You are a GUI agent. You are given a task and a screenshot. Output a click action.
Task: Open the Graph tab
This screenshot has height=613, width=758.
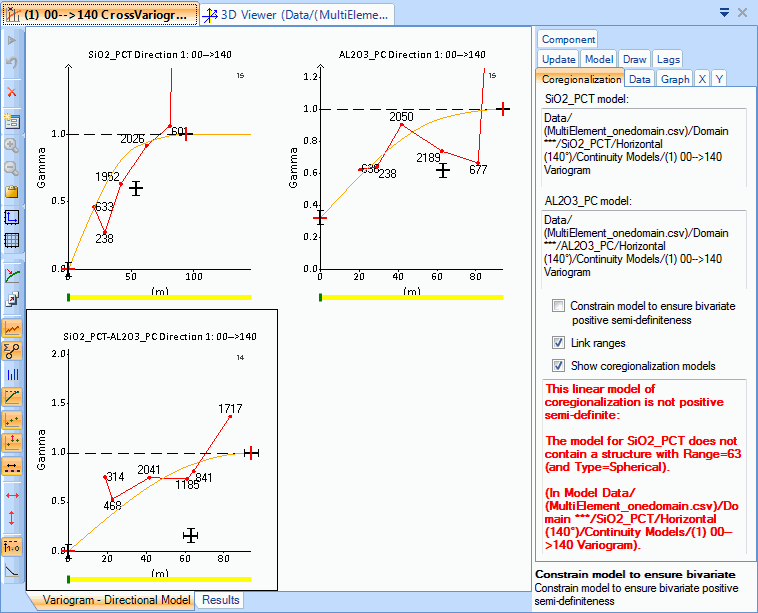click(x=675, y=79)
